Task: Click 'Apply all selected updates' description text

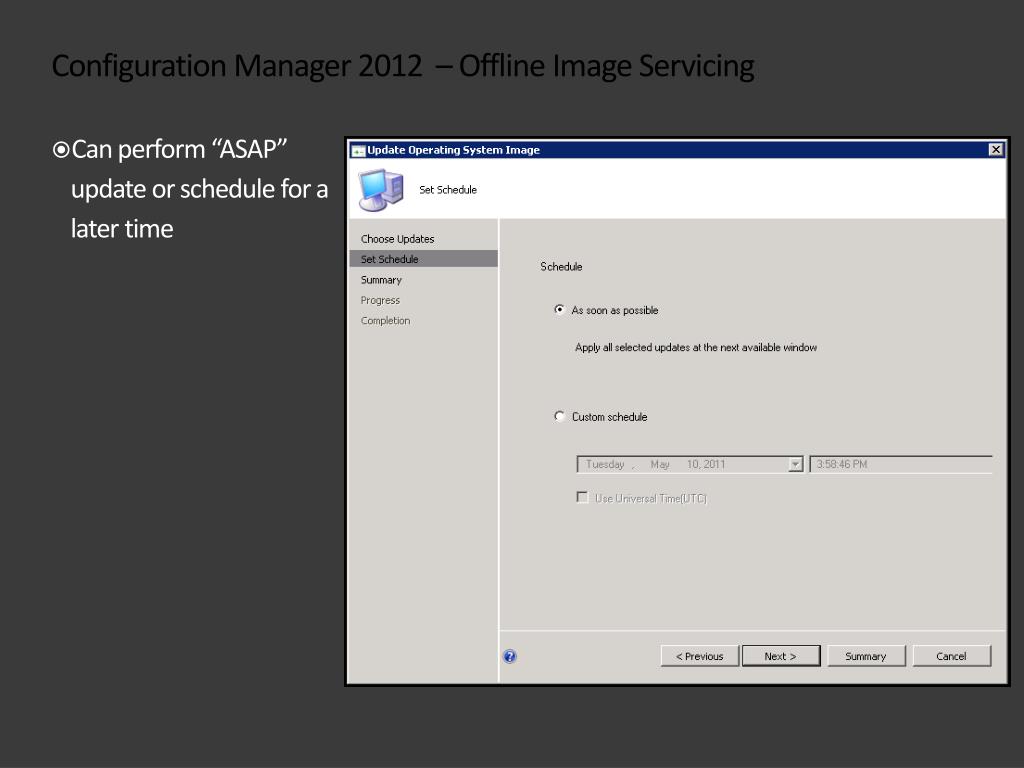Action: pyautogui.click(x=696, y=347)
